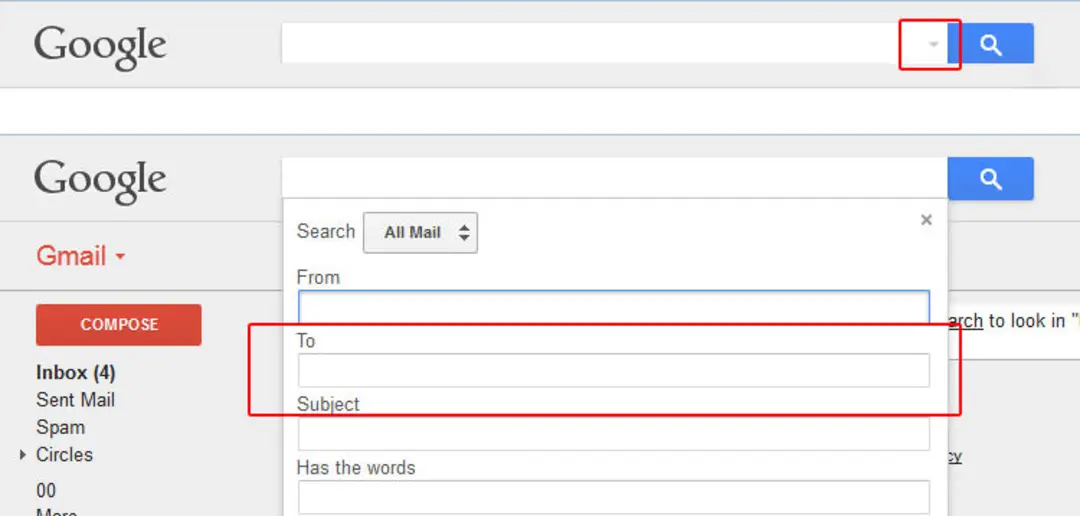Open search options arrow in upper search bar
Image resolution: width=1080 pixels, height=516 pixels.
click(x=934, y=44)
